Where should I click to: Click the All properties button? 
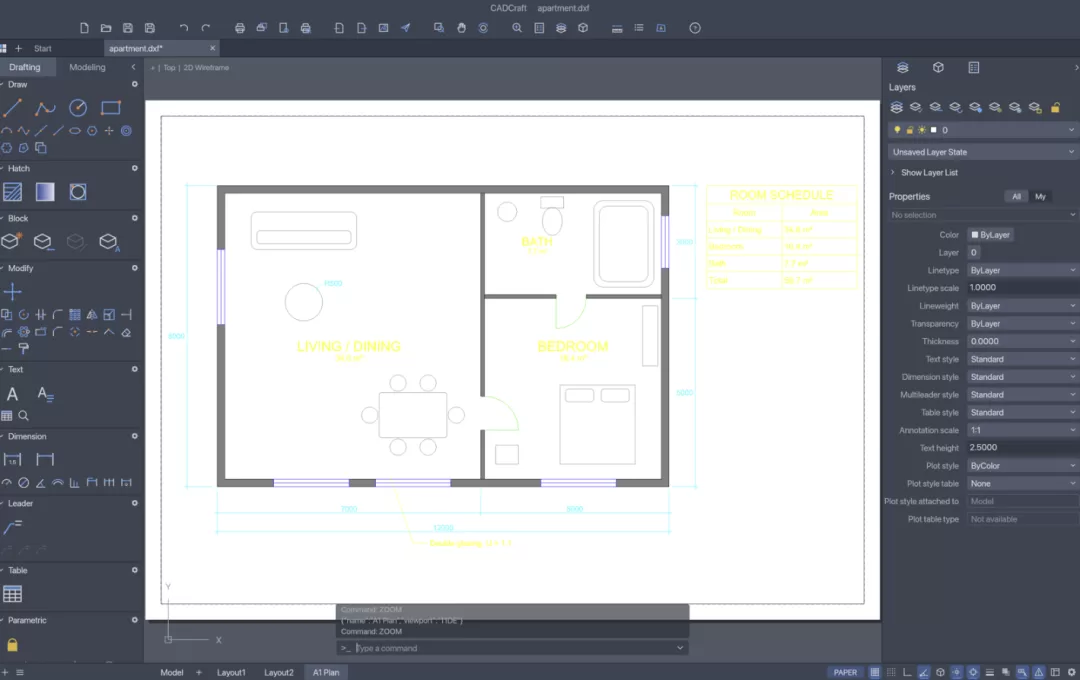(x=1016, y=196)
